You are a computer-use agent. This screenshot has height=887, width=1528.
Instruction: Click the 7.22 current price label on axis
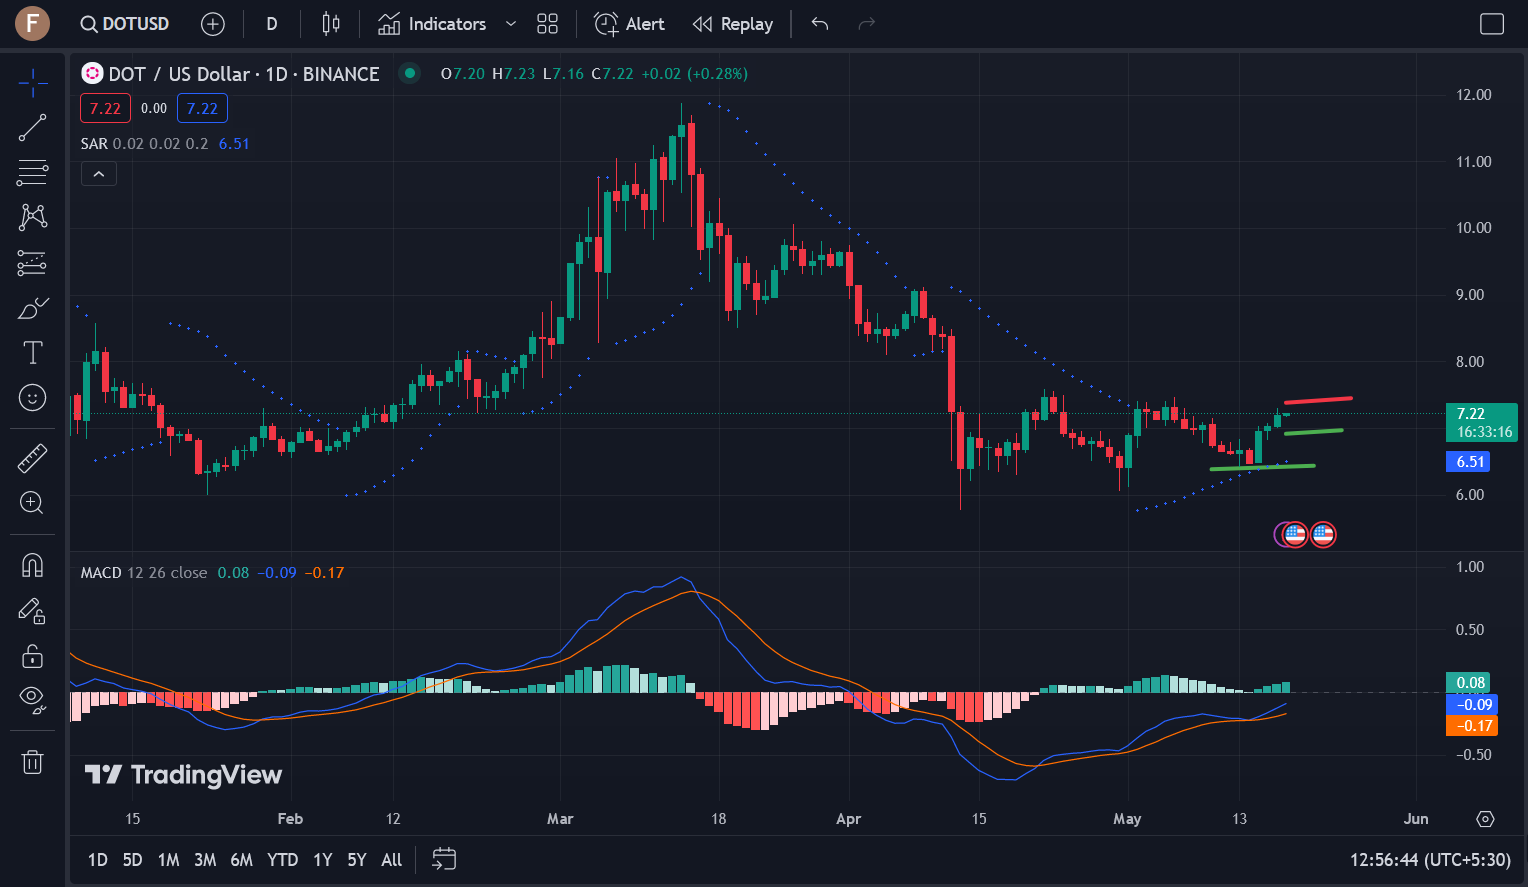coord(1482,422)
